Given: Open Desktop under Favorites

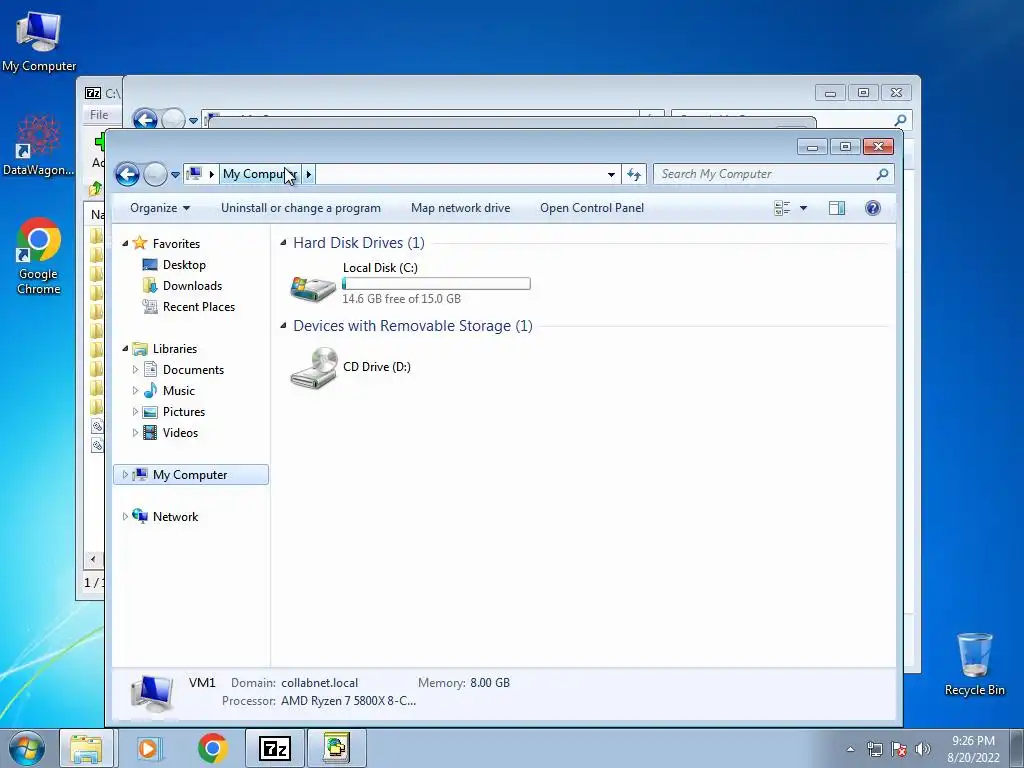Looking at the screenshot, I should (184, 264).
